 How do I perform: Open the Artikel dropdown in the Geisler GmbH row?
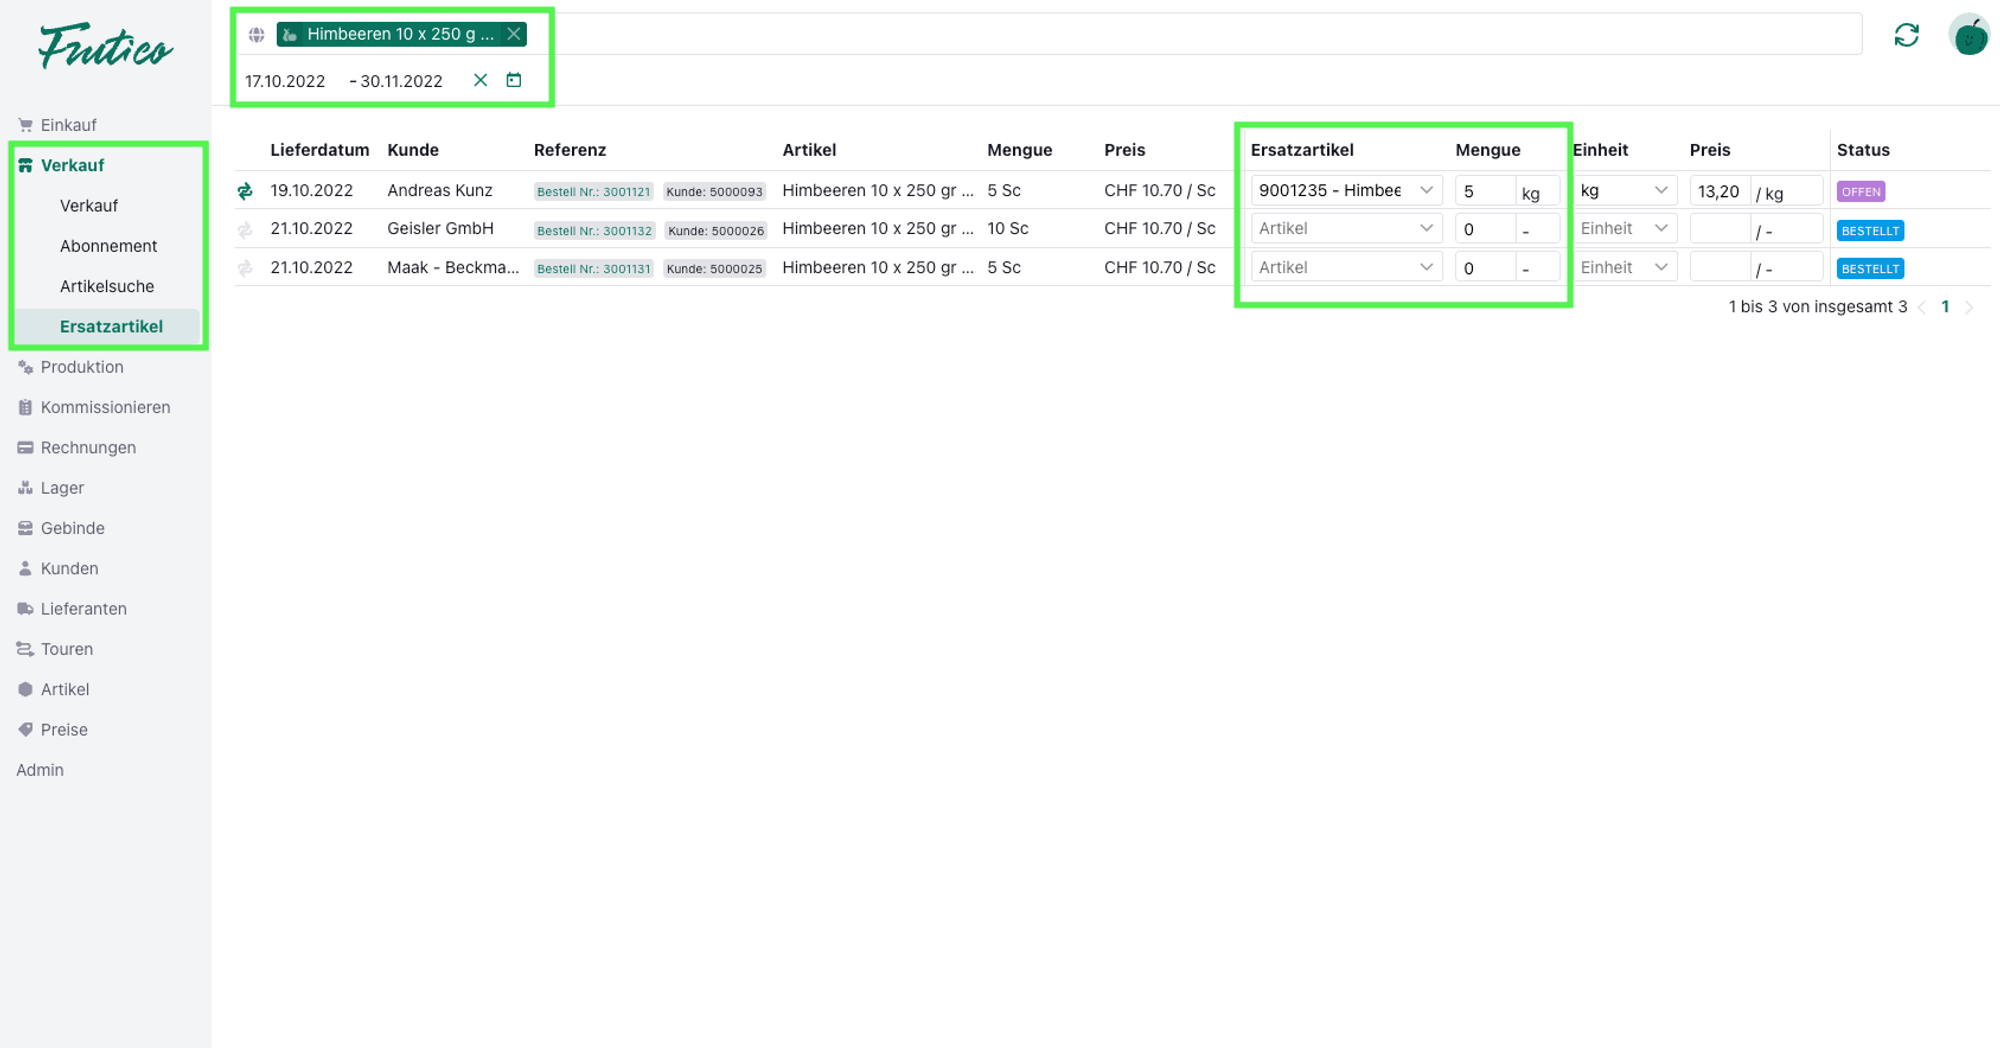tap(1345, 229)
